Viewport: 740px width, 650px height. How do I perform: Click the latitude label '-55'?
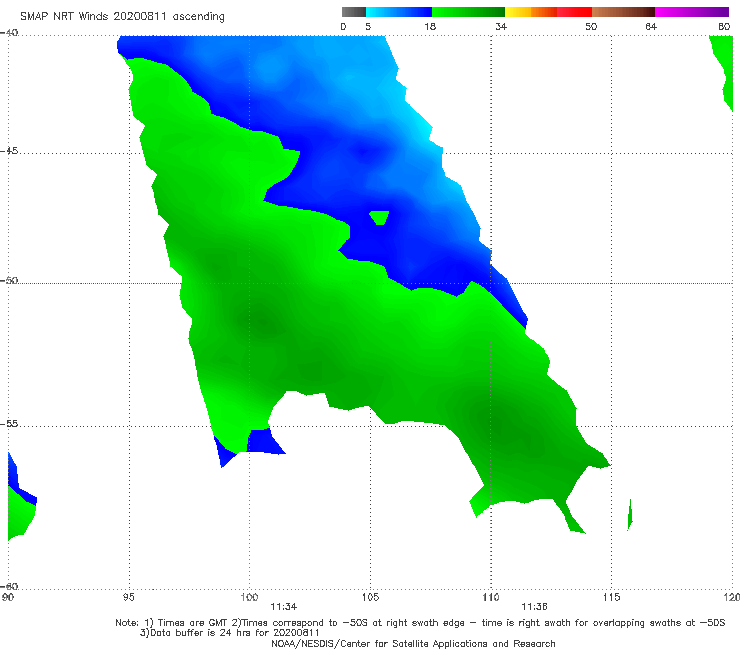[9, 423]
